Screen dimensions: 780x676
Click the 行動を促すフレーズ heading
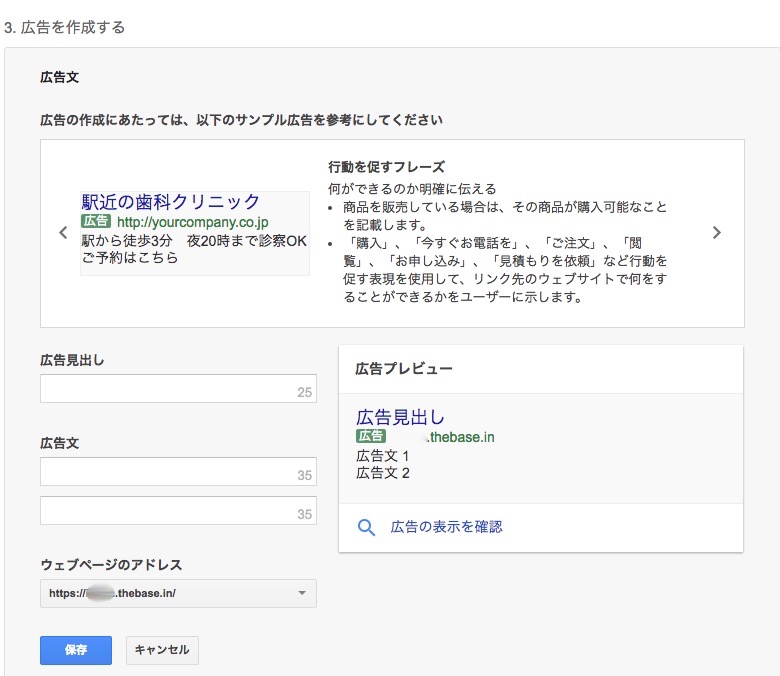point(386,167)
